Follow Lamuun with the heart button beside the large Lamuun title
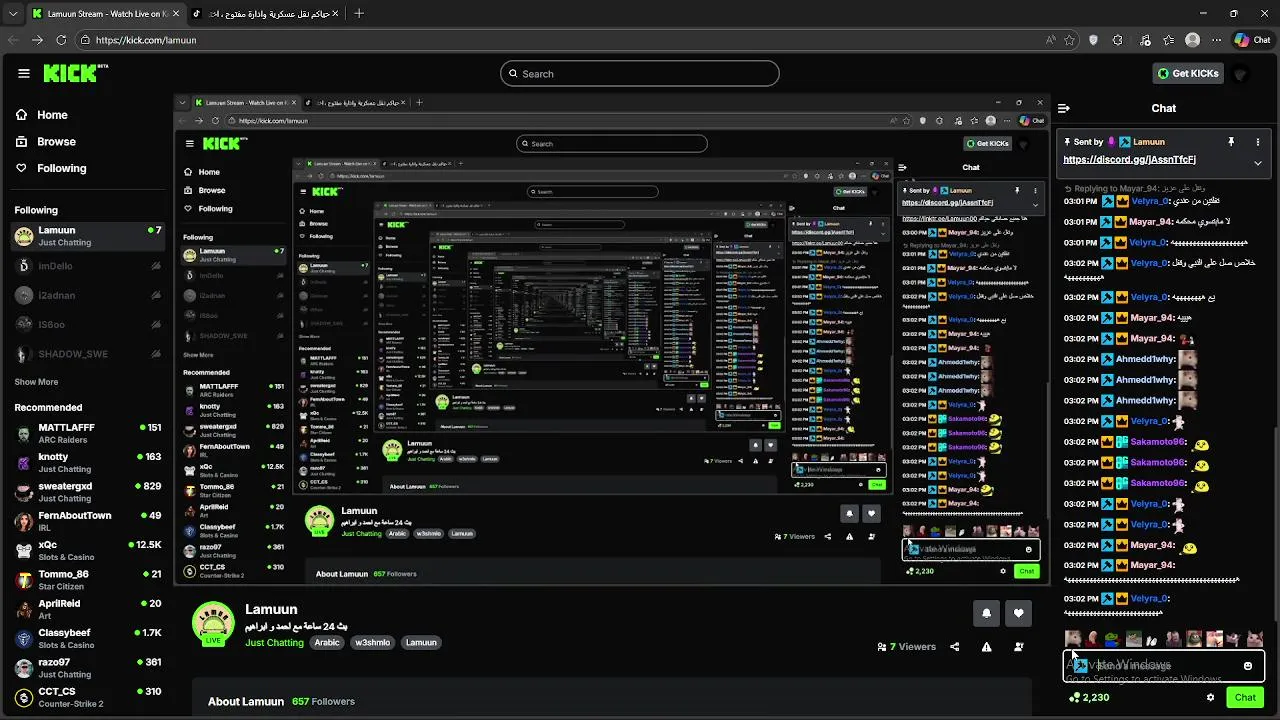1280x720 pixels. [x=1018, y=613]
